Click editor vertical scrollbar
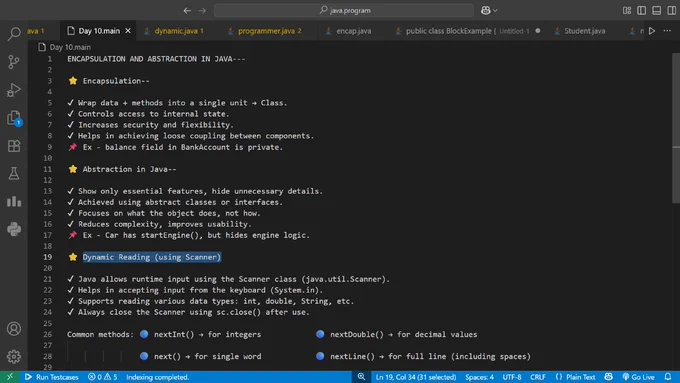 coord(676,128)
